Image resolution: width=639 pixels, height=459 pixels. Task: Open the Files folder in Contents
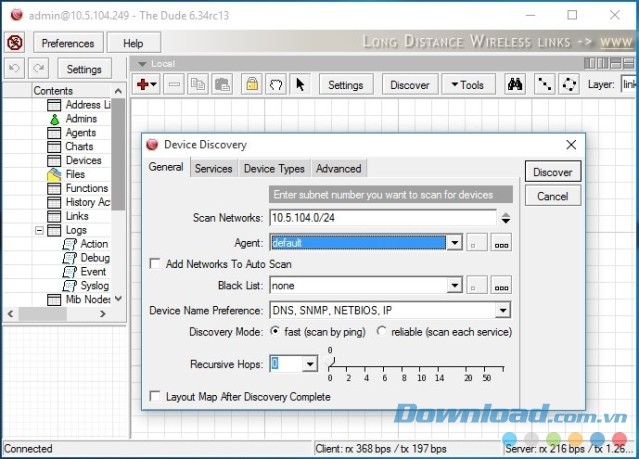(75, 174)
